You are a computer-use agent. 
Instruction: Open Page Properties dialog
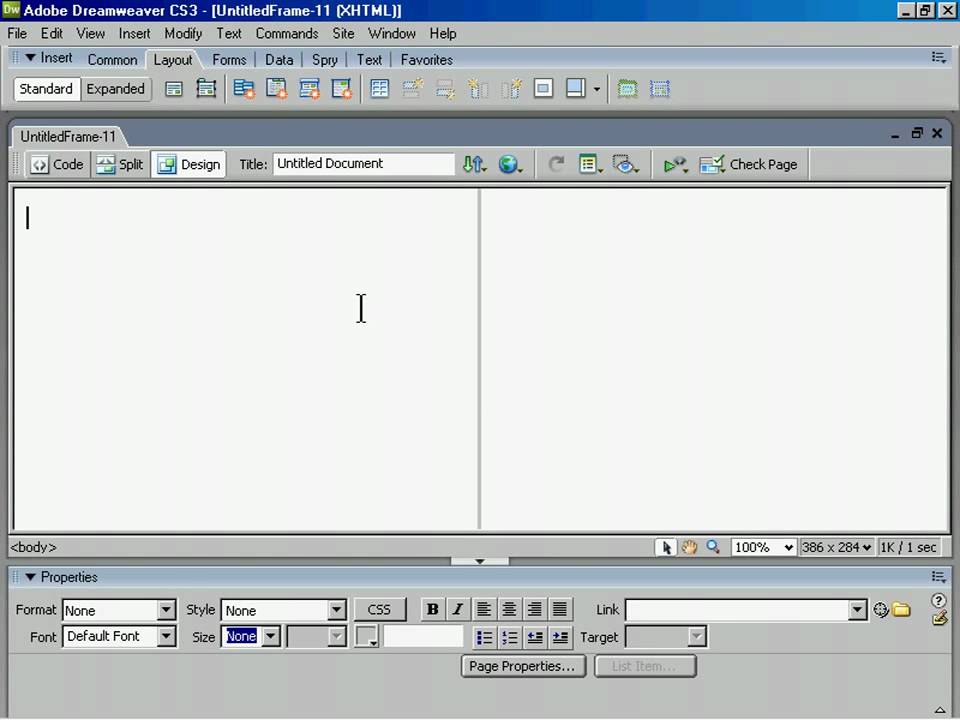[522, 666]
